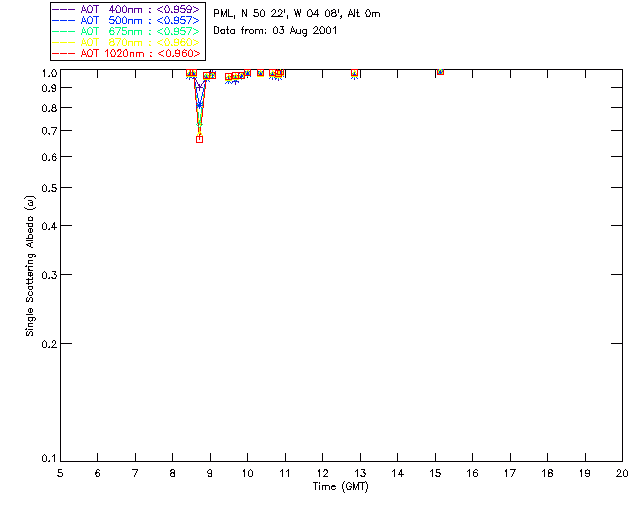Click the x-axis tick label 7
The image size is (640, 512).
click(135, 473)
